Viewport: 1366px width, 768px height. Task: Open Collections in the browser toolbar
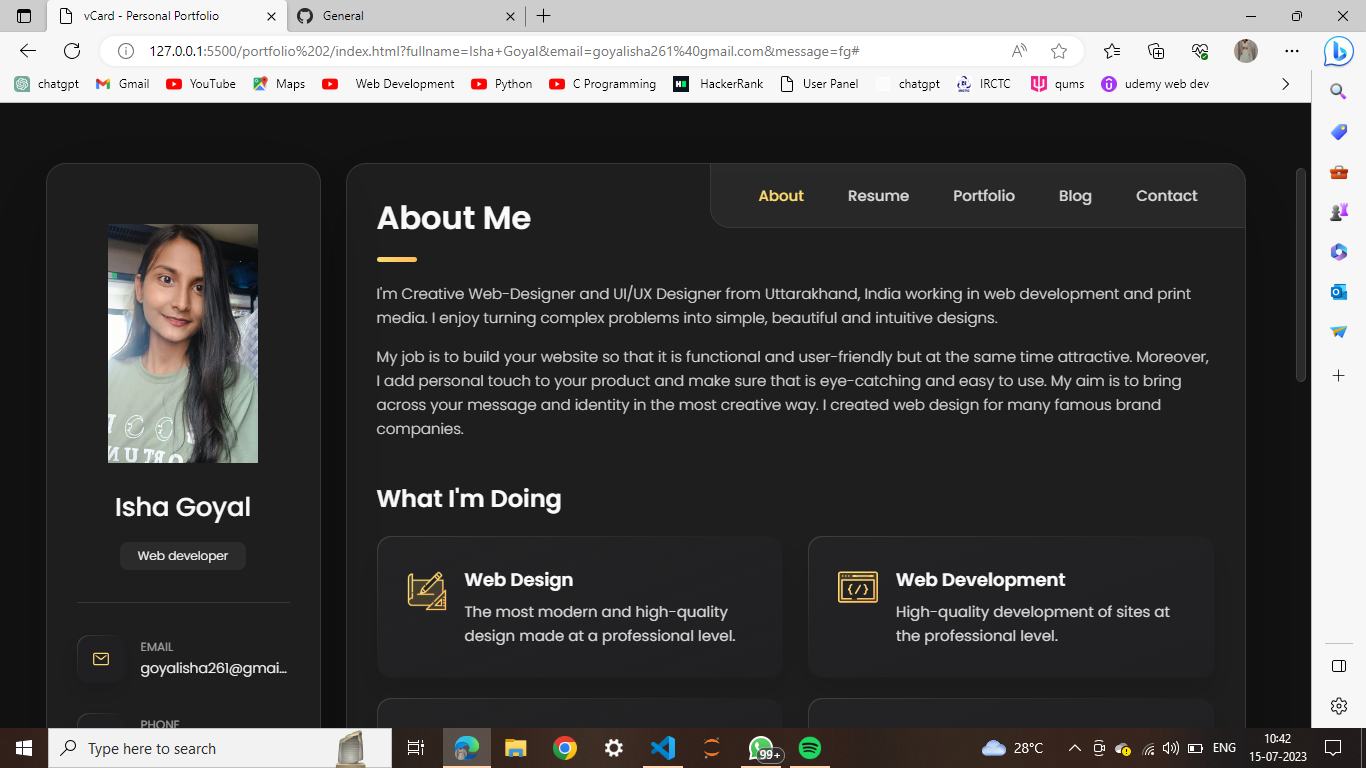[x=1155, y=51]
